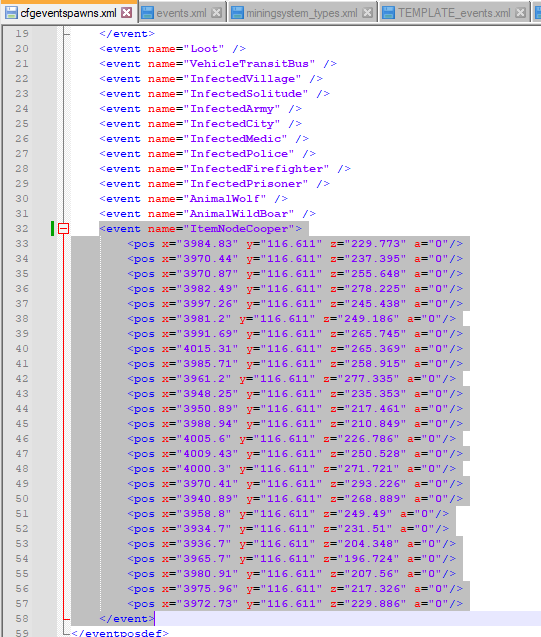541x637 pixels.
Task: Click the "AnimalWildBoar" event name
Action: [x=239, y=214]
